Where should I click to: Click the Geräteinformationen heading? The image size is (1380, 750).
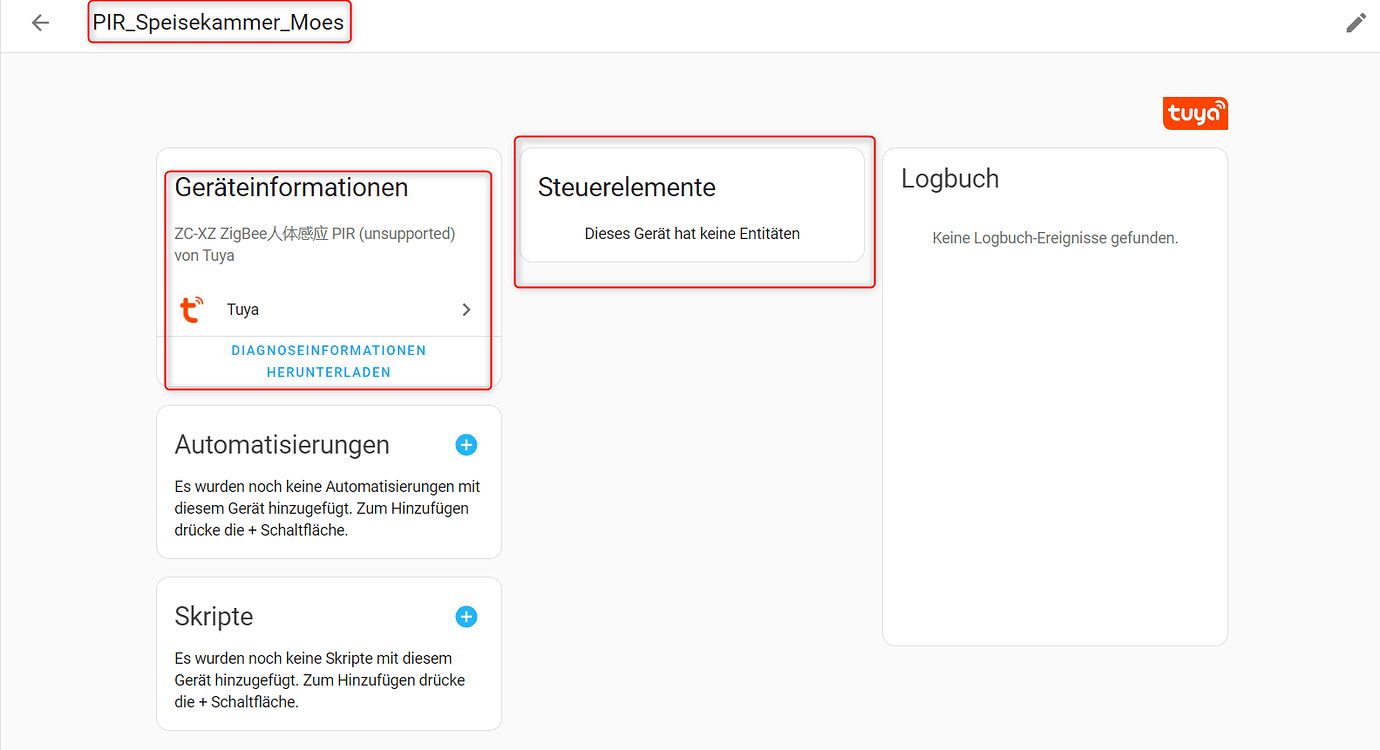[x=292, y=187]
